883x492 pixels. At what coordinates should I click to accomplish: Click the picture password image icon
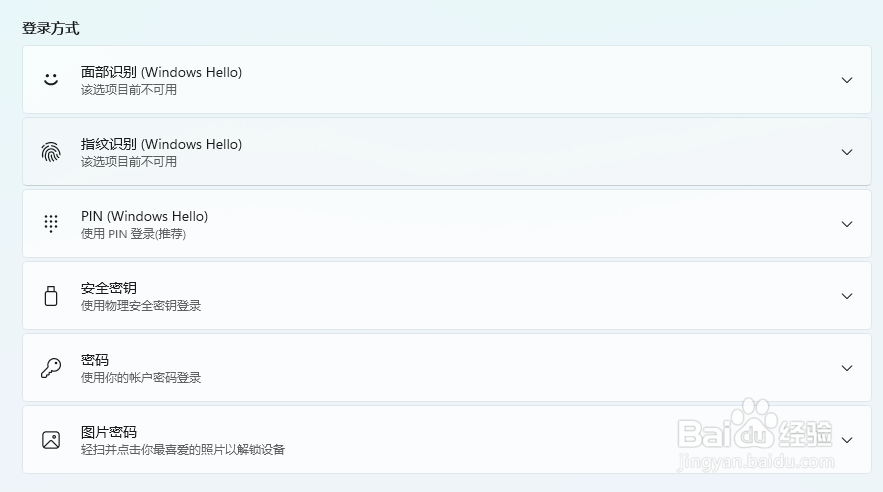click(51, 440)
